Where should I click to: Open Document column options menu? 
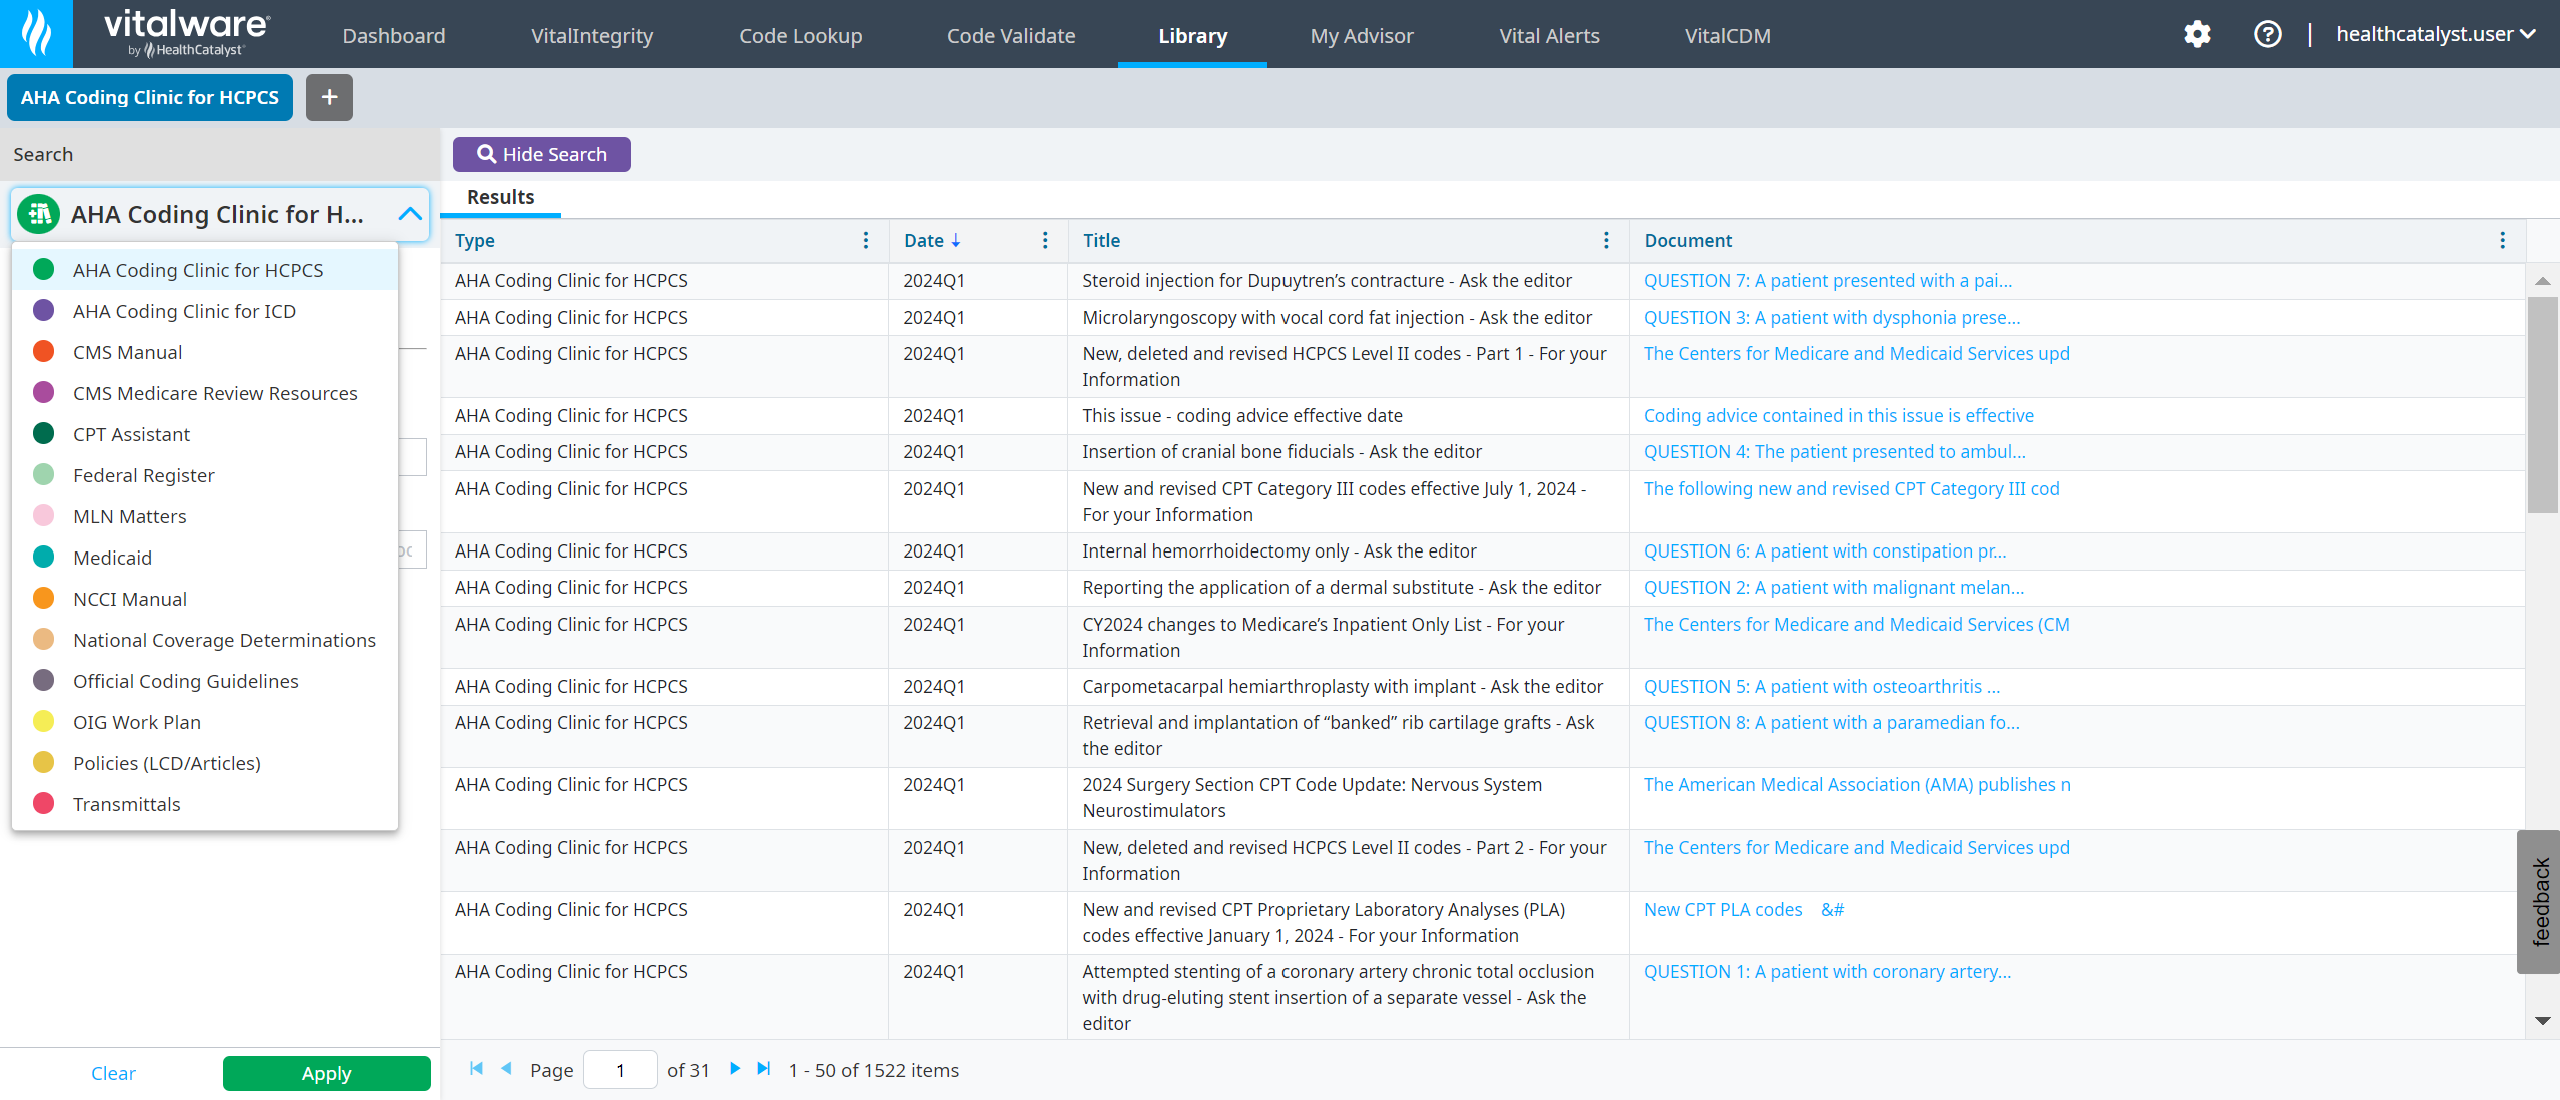(2502, 241)
